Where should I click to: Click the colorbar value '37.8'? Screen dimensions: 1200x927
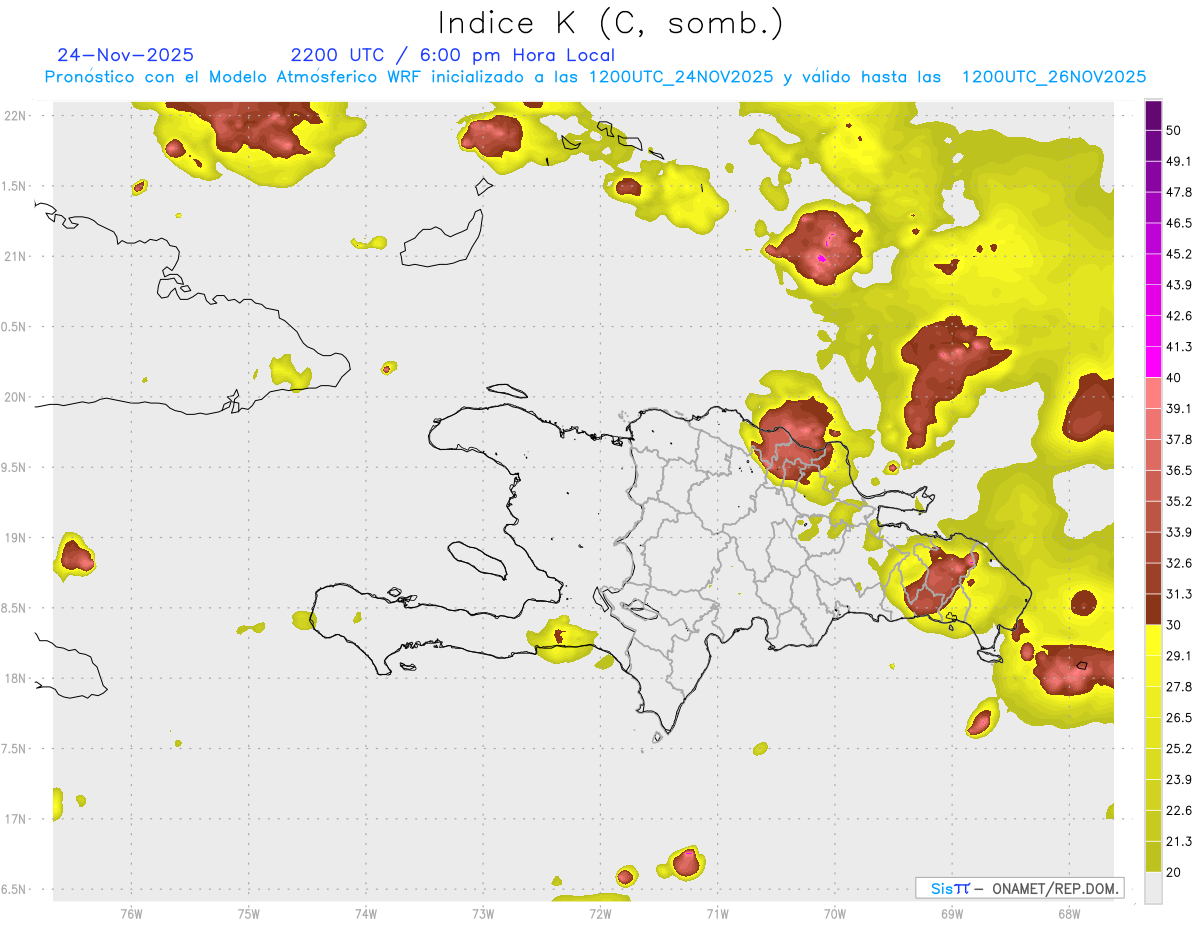(x=1179, y=440)
